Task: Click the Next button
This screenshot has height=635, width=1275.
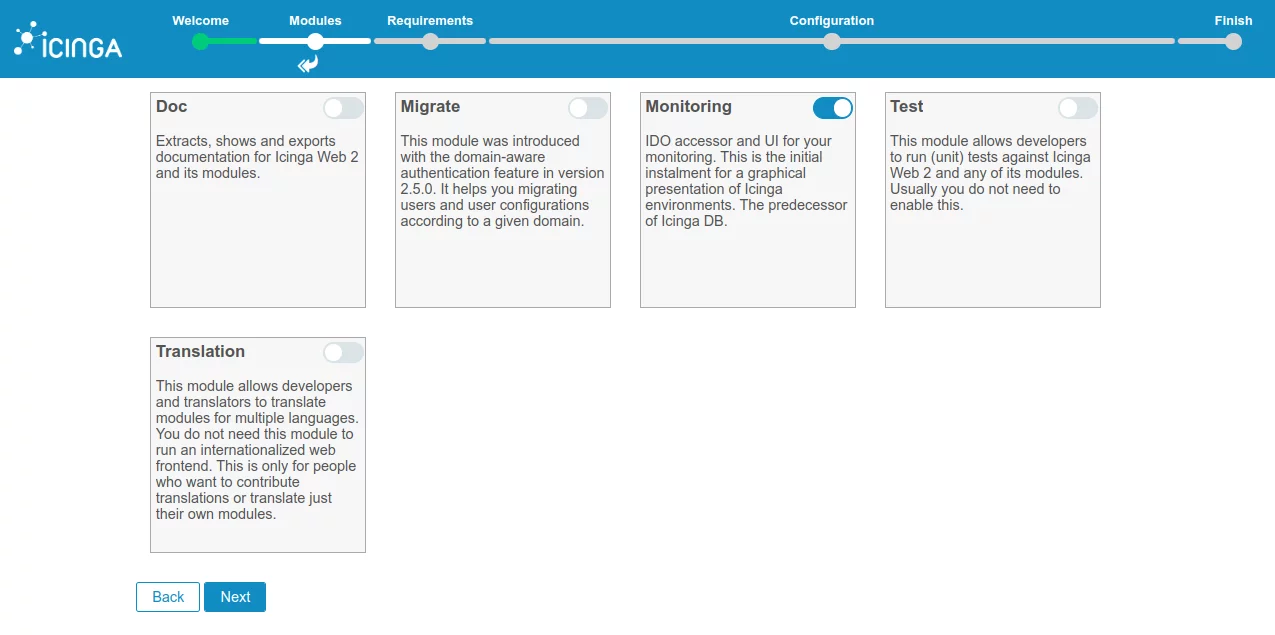Action: (x=235, y=597)
